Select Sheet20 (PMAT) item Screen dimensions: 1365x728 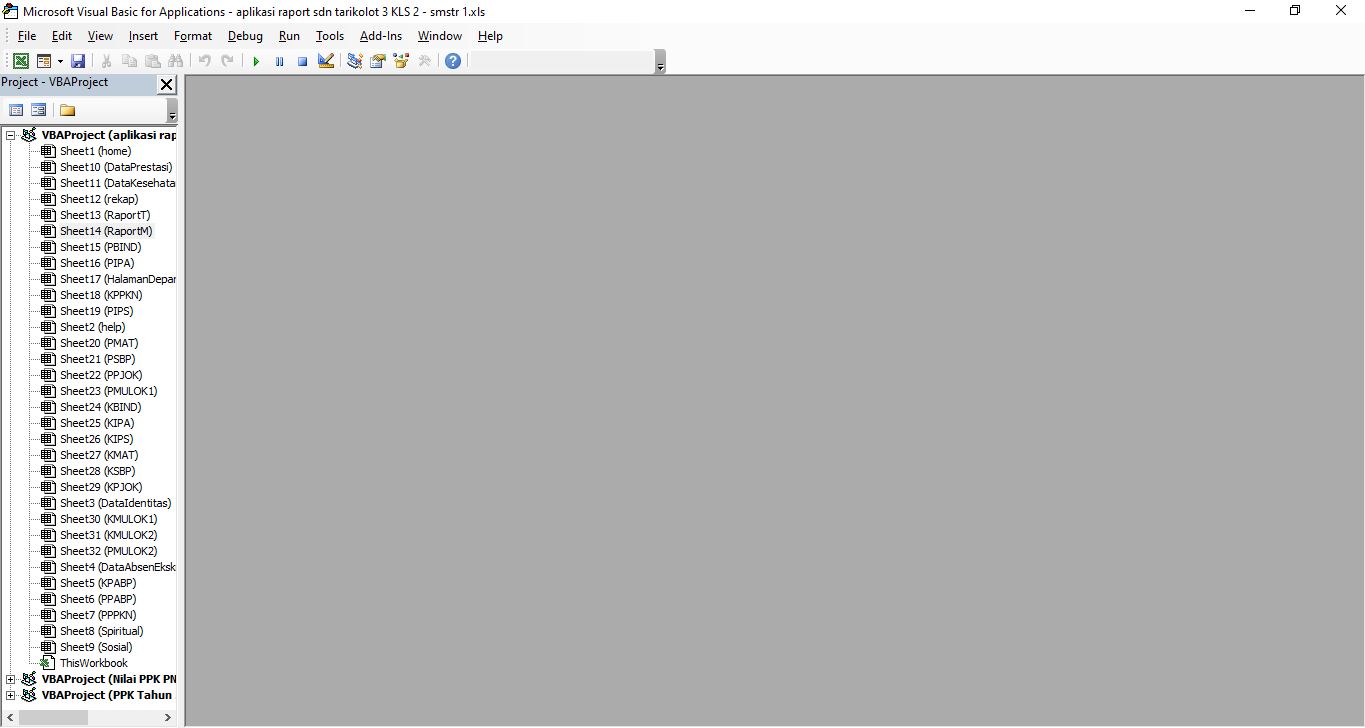[x=99, y=343]
